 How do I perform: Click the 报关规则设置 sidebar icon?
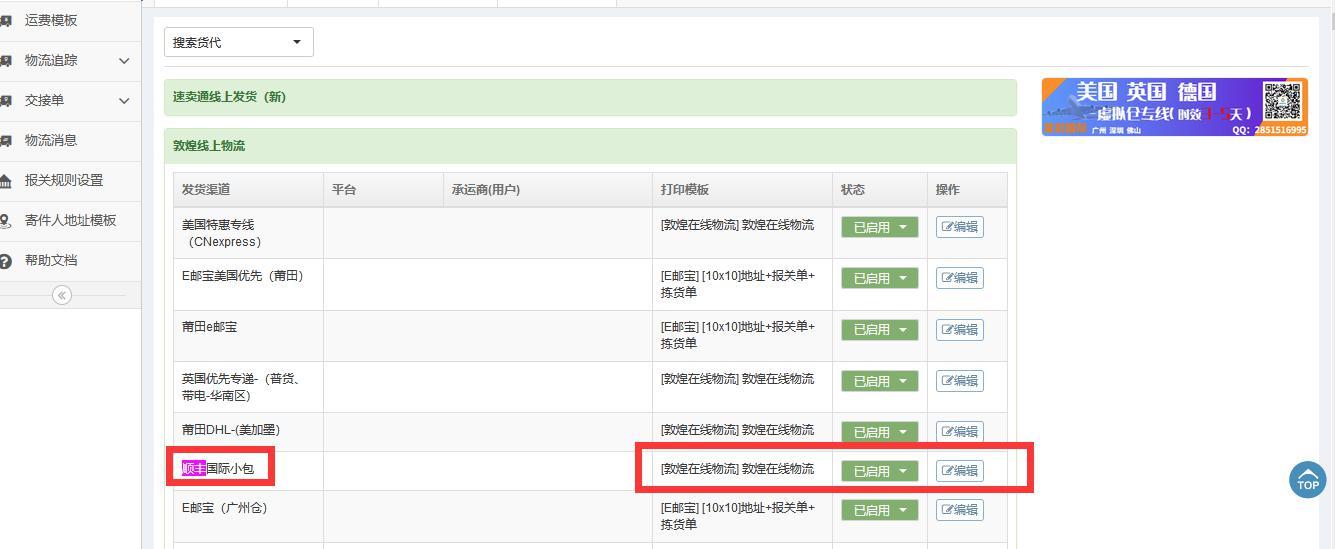click(6, 180)
